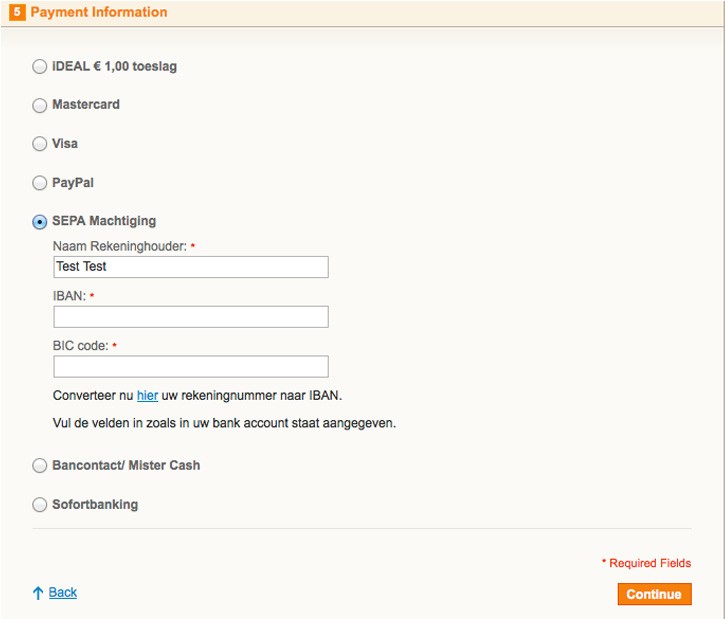Click the Naam Rekeninghouder text field
The image size is (725, 619).
(x=191, y=267)
